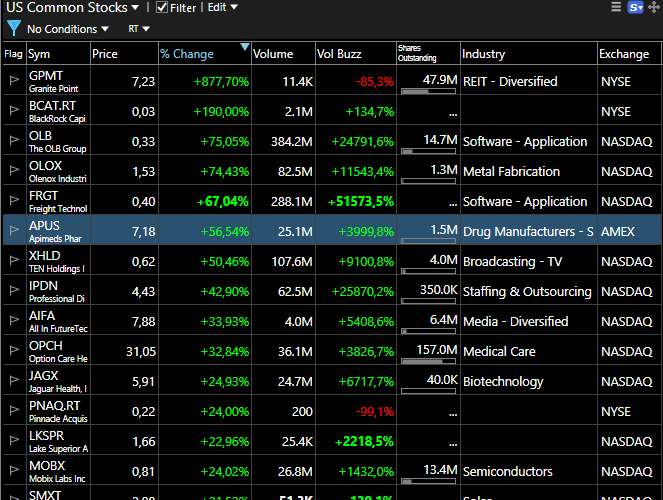Toggle the flag for AIFA
This screenshot has height=500, width=663.
tap(14, 320)
